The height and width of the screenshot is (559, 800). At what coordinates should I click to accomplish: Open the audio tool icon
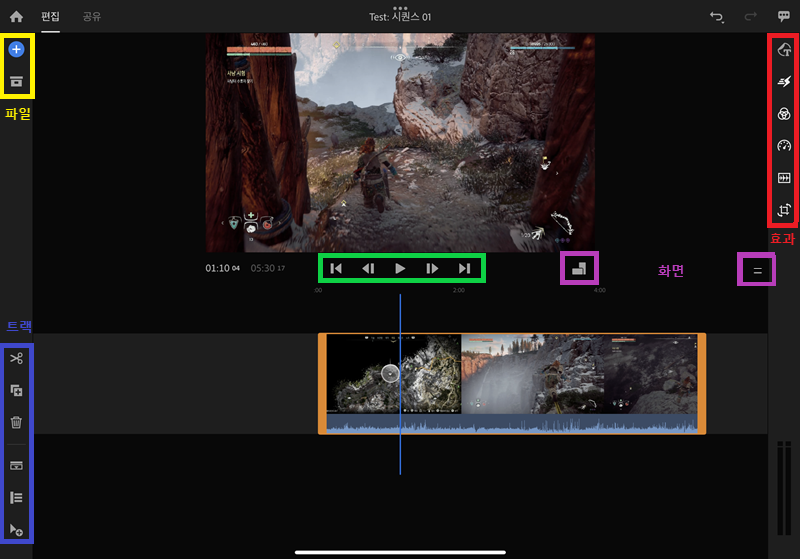tap(784, 177)
